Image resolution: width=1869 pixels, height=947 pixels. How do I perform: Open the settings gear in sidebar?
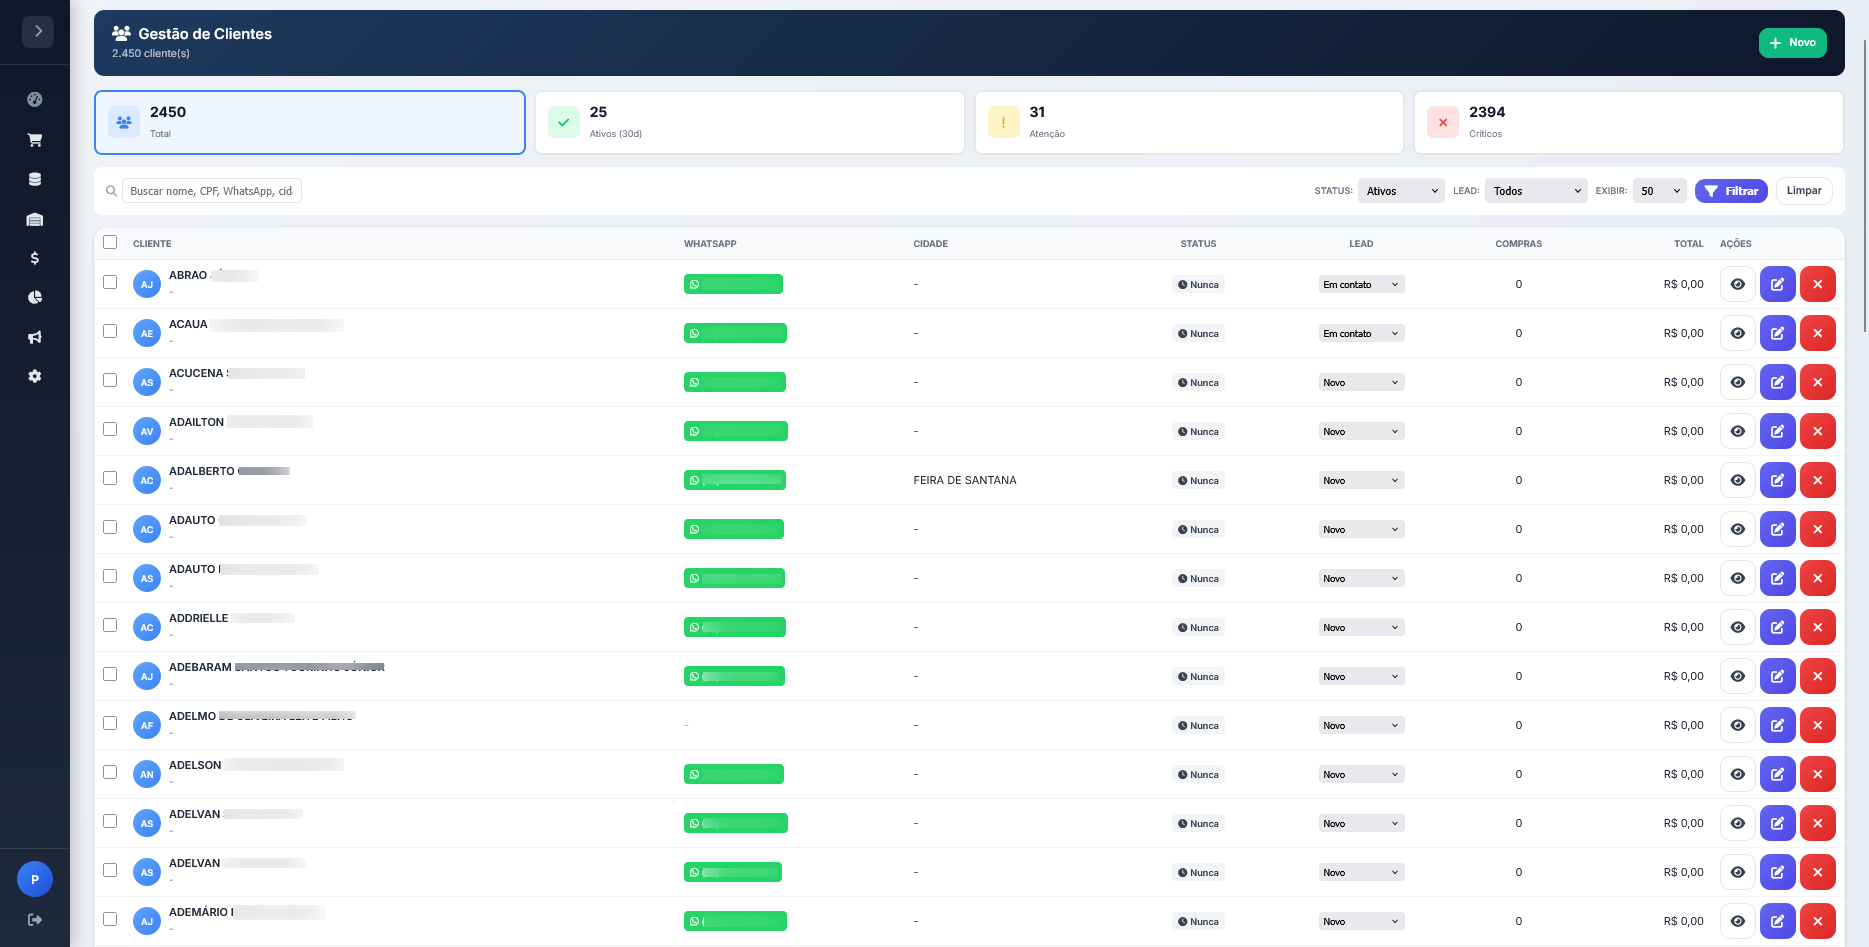point(35,376)
